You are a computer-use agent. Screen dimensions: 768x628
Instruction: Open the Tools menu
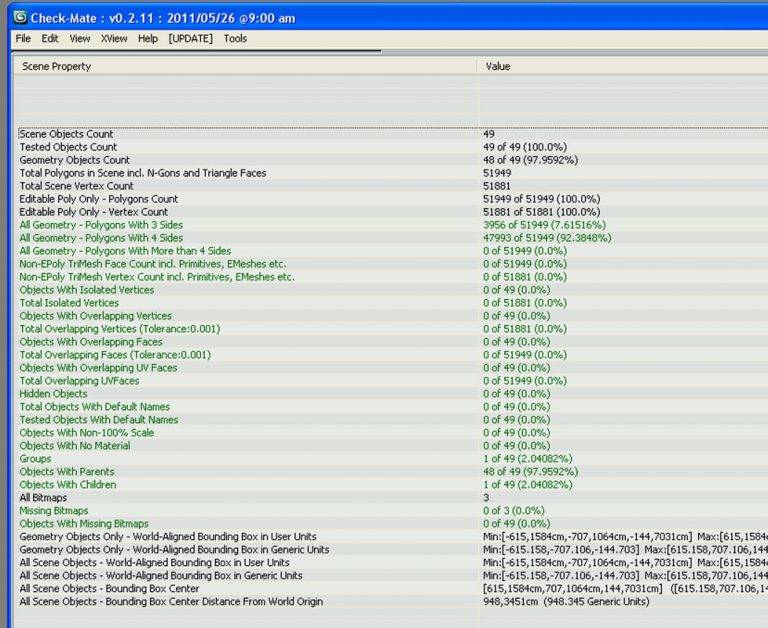click(x=235, y=39)
